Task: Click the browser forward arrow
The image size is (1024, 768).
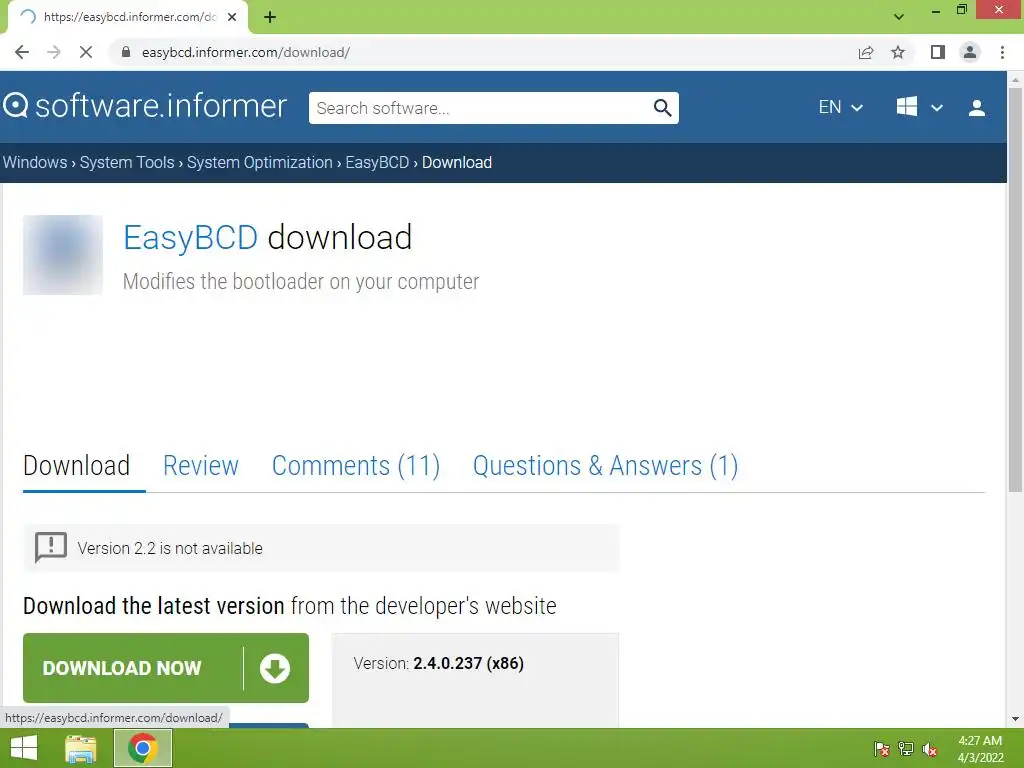Action: [x=54, y=52]
